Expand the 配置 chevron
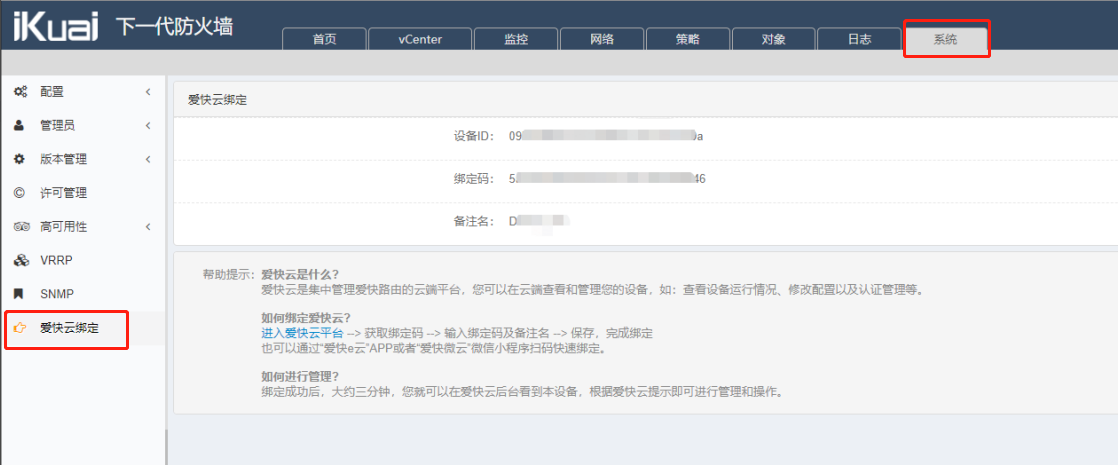The height and width of the screenshot is (465, 1118). (148, 91)
